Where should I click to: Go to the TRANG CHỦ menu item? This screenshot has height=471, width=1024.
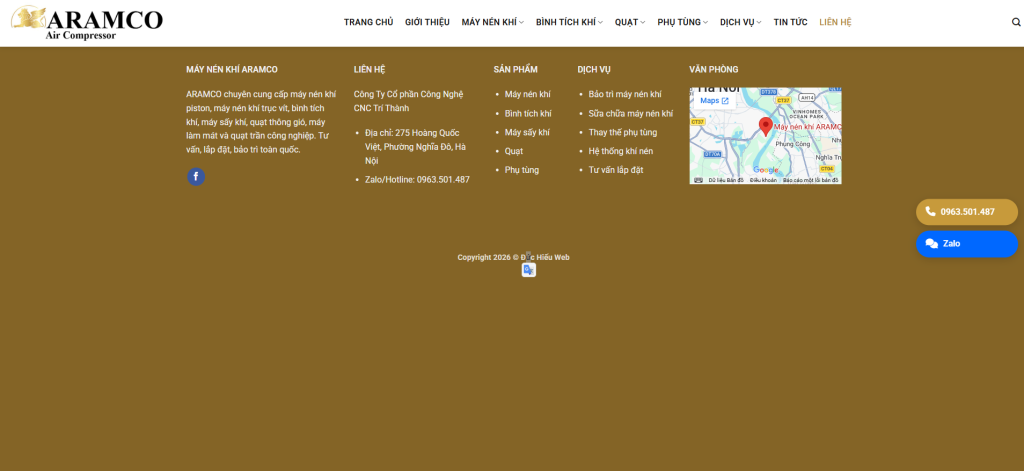click(368, 22)
